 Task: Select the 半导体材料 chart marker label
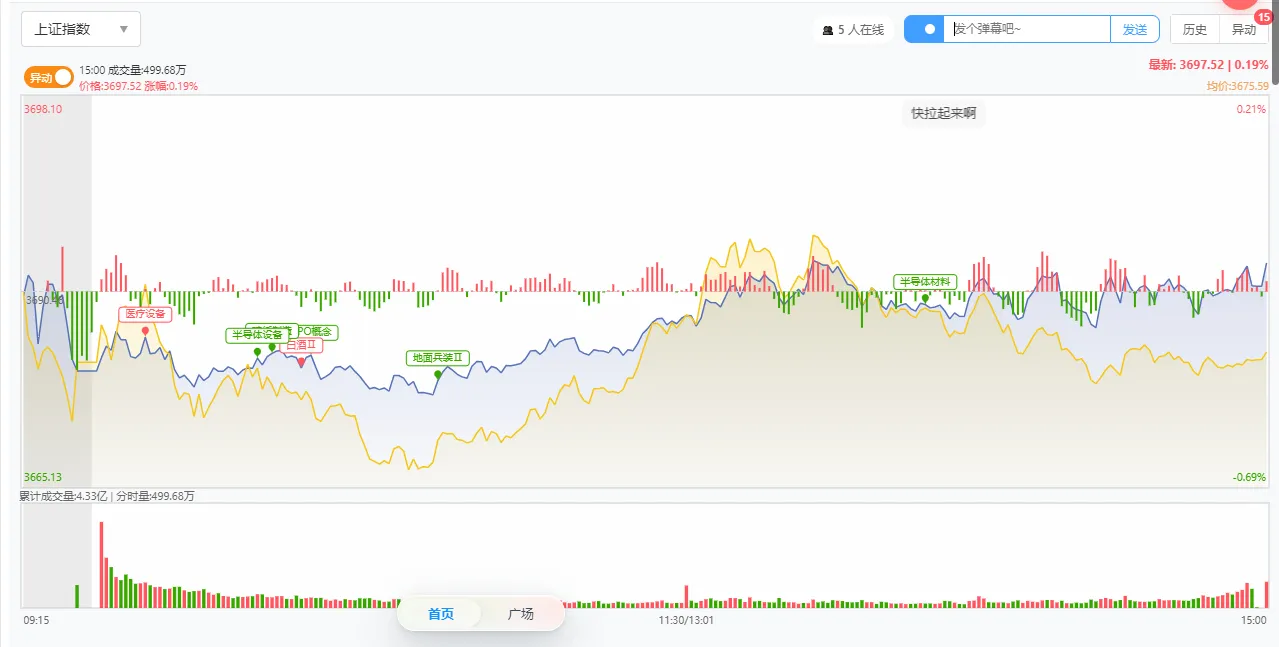[x=925, y=281]
